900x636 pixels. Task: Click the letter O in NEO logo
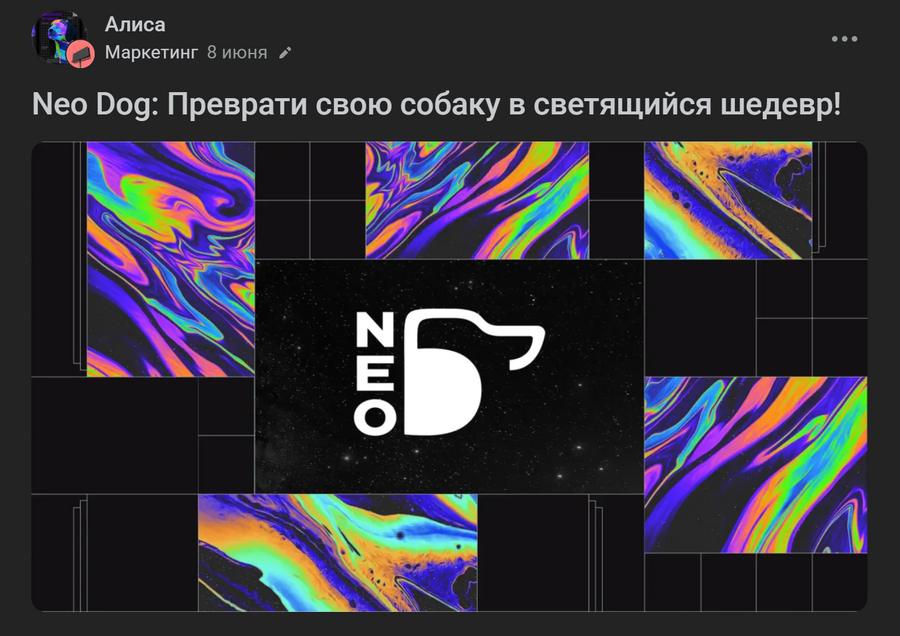(375, 418)
